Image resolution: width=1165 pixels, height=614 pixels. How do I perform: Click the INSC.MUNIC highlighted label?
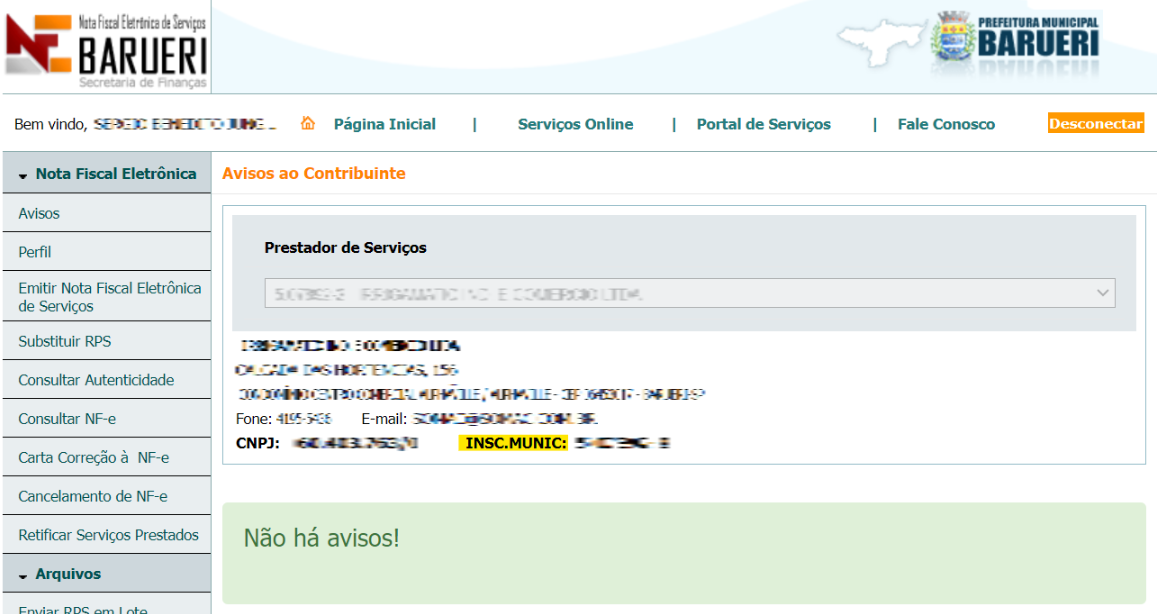pos(513,443)
